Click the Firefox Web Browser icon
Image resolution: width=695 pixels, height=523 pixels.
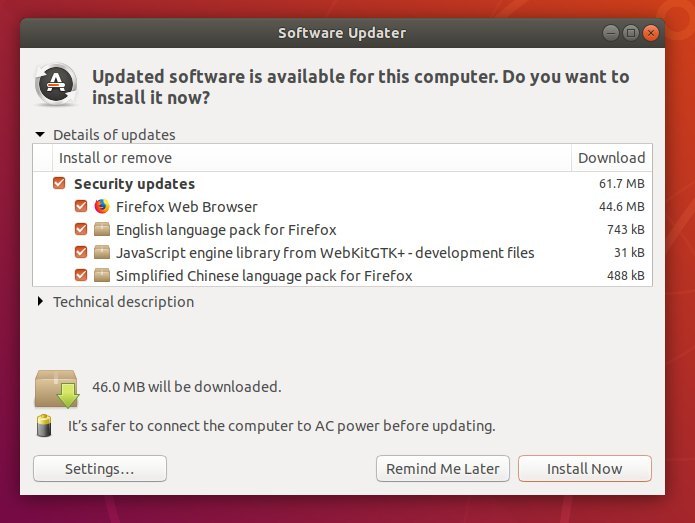click(x=102, y=206)
